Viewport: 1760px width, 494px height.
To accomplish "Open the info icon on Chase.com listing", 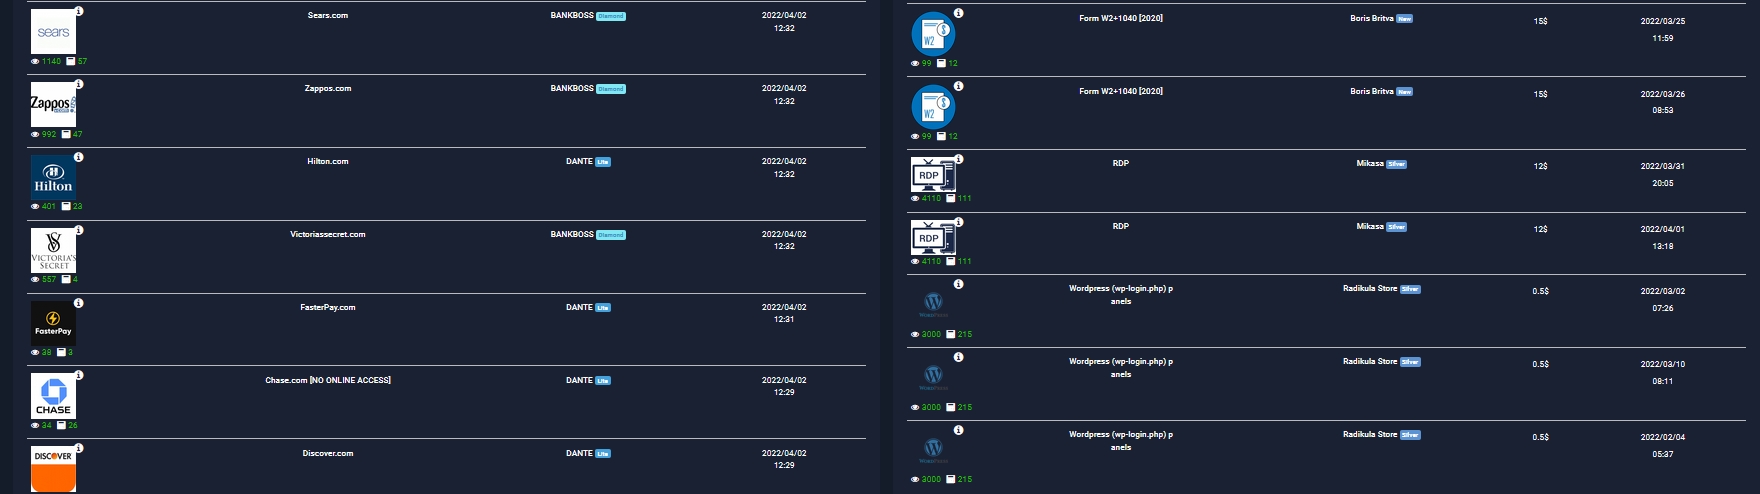I will coord(79,375).
